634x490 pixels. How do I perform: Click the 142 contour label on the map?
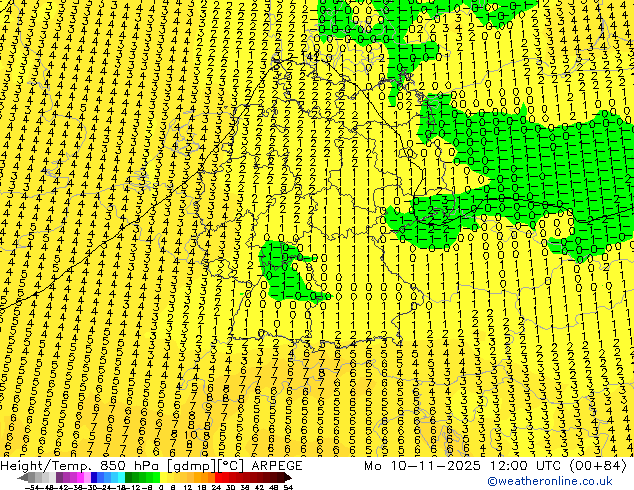click(311, 57)
